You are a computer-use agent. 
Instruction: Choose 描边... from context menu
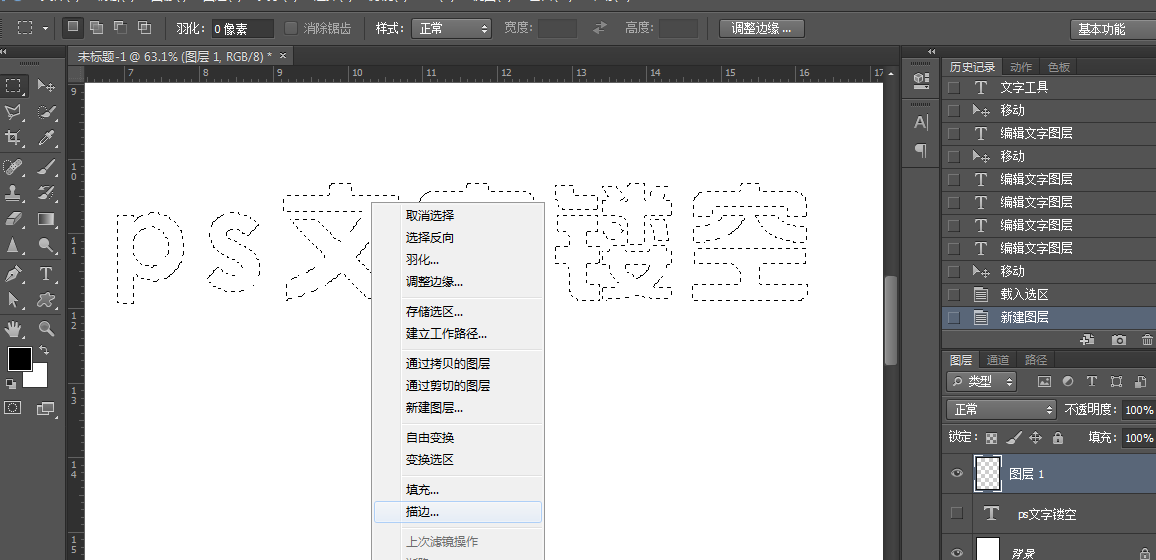click(458, 512)
